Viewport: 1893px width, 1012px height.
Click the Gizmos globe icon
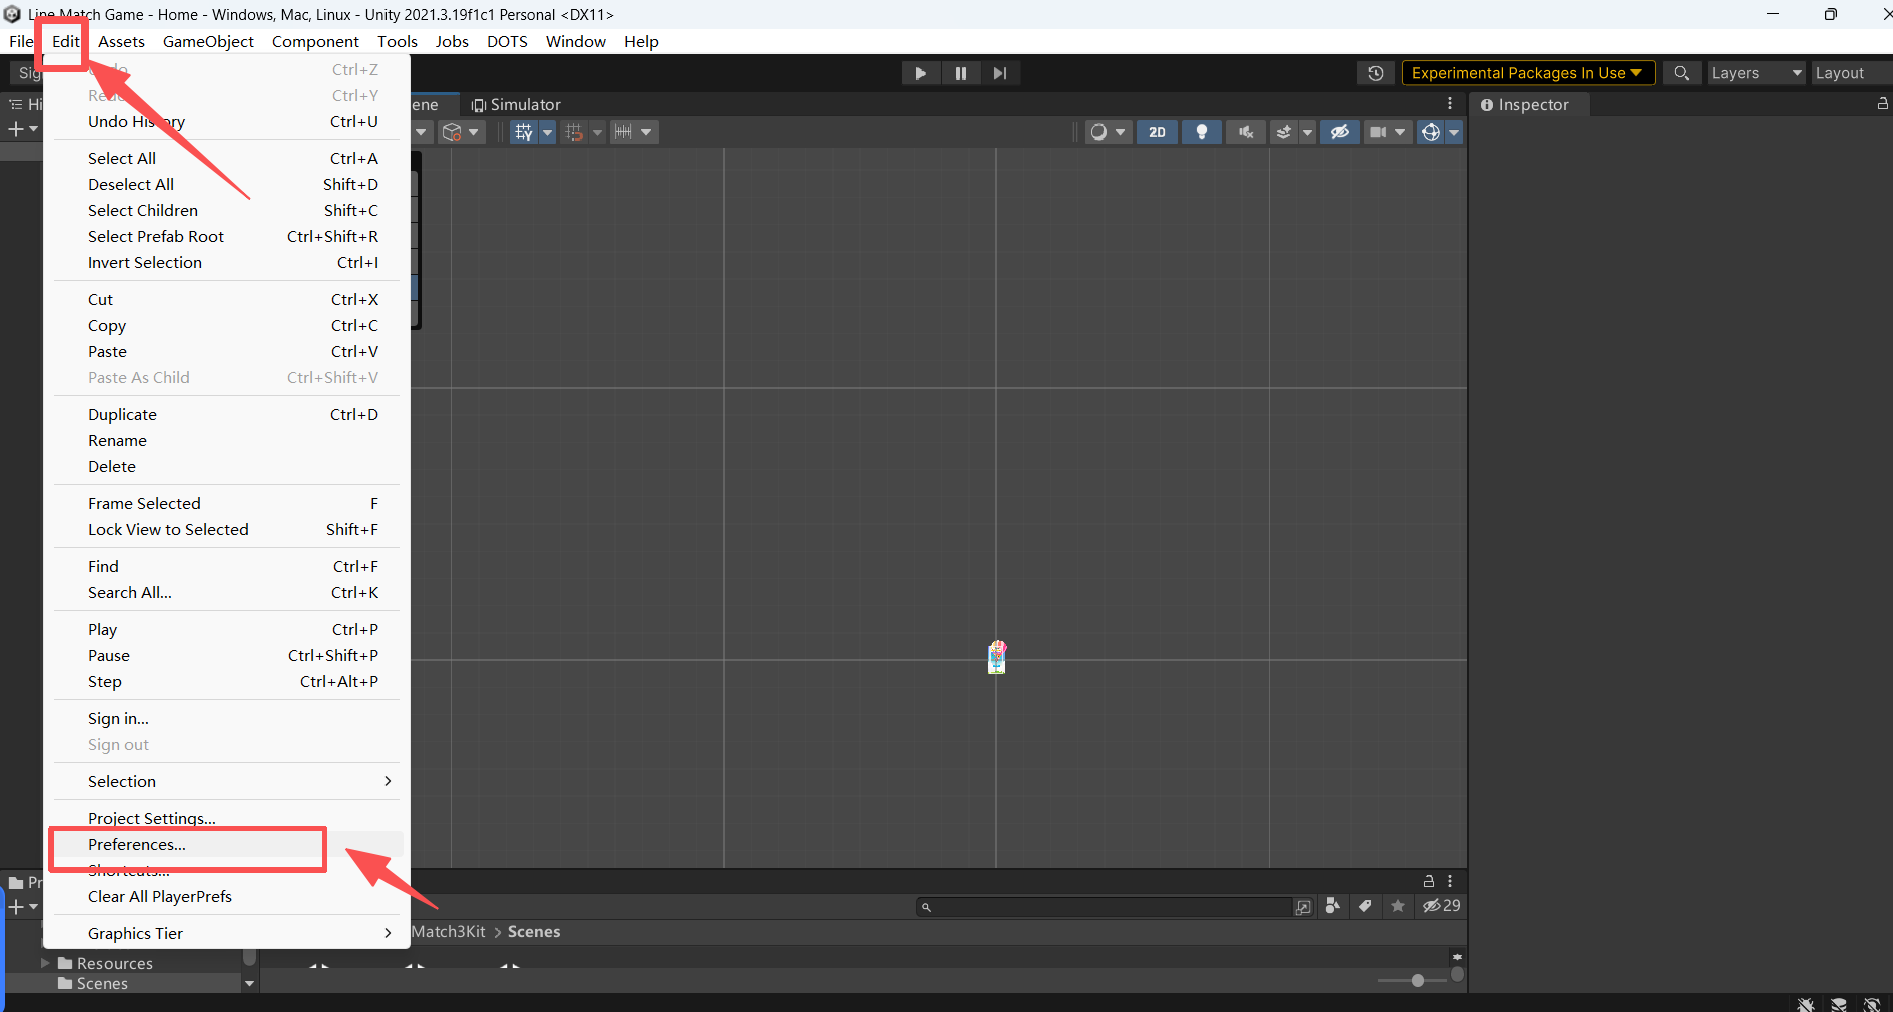click(x=1430, y=132)
